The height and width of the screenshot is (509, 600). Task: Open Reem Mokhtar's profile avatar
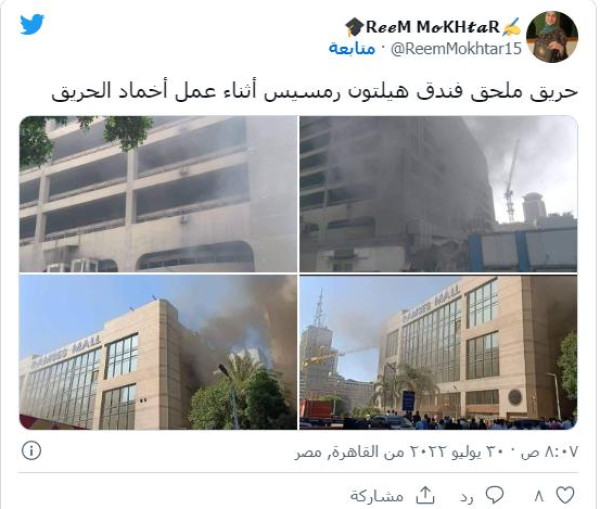point(552,37)
